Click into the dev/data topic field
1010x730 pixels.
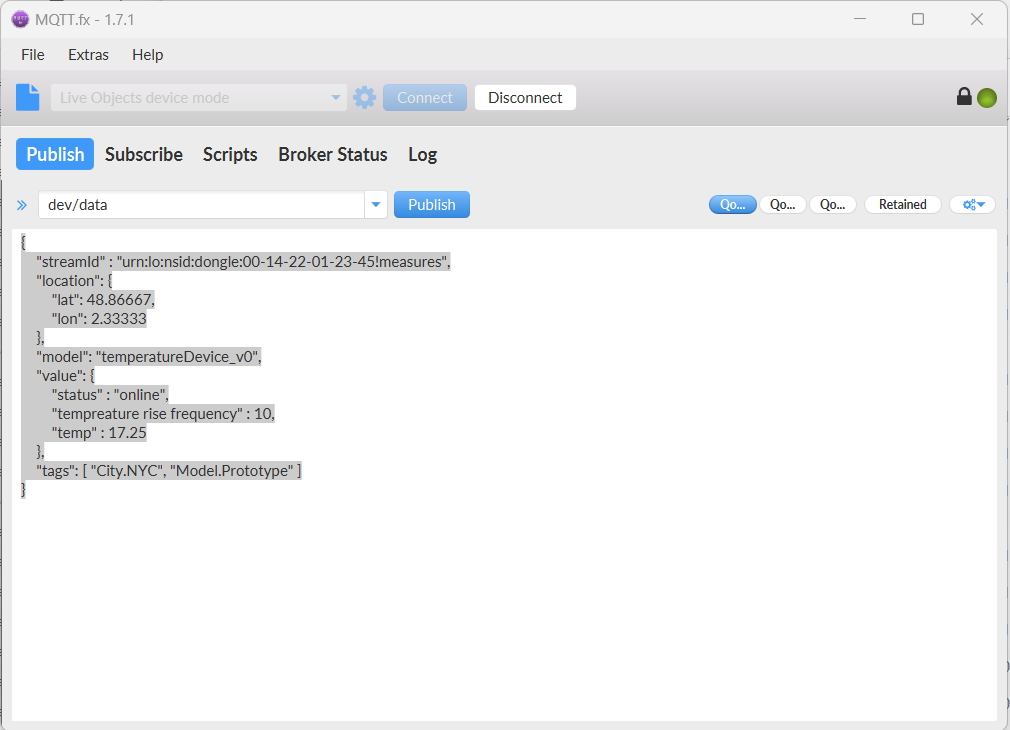(x=201, y=205)
